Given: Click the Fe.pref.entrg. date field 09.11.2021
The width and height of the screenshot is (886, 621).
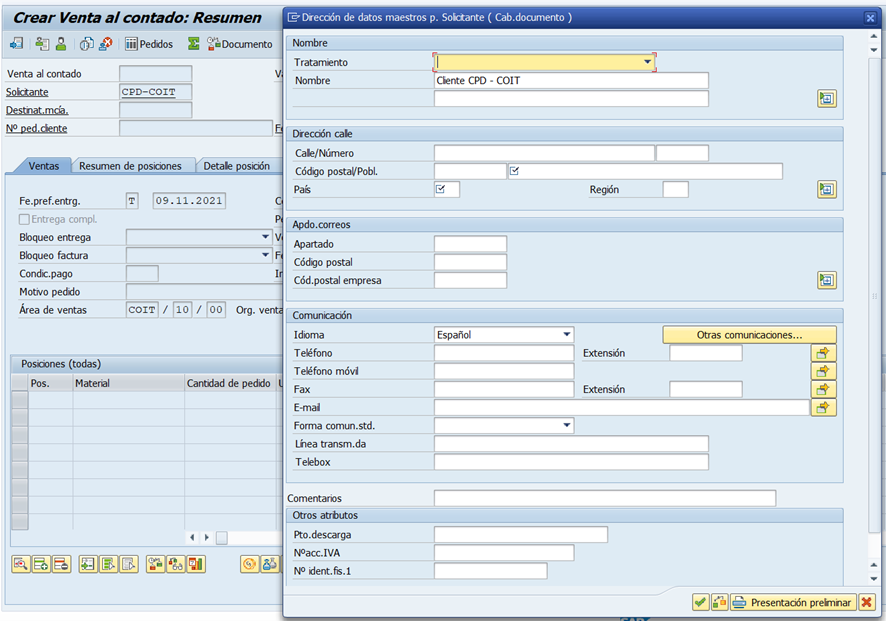Looking at the screenshot, I should [x=189, y=201].
